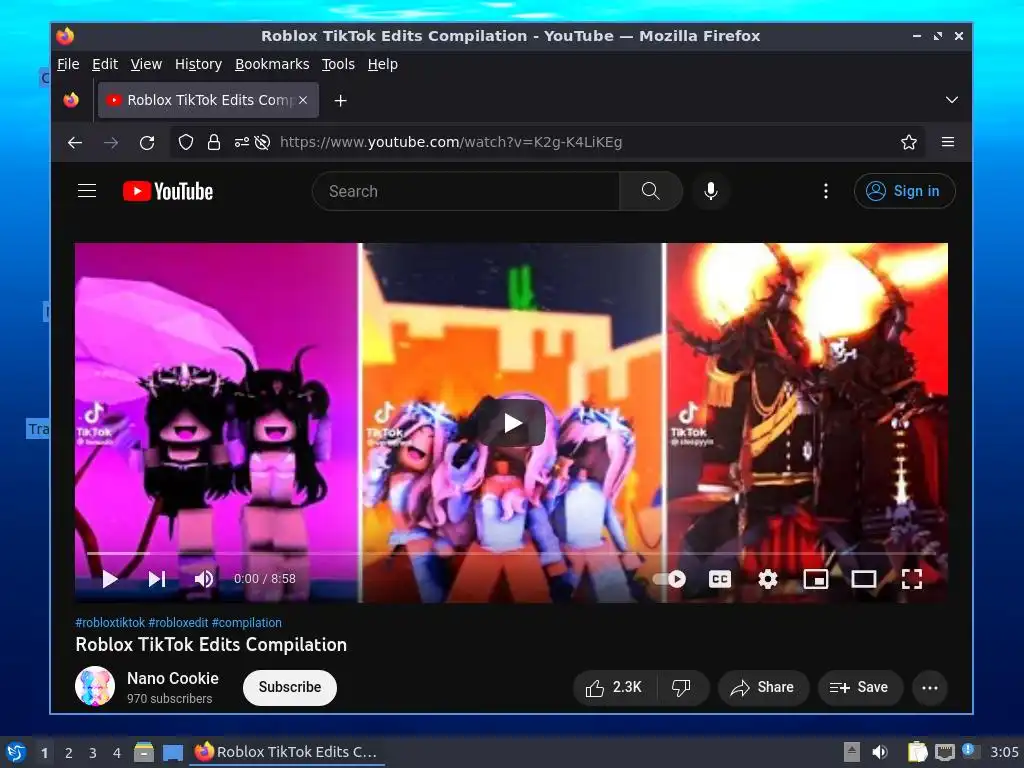The width and height of the screenshot is (1024, 768).
Task: Subscribe to Nano Cookie
Action: tap(289, 687)
